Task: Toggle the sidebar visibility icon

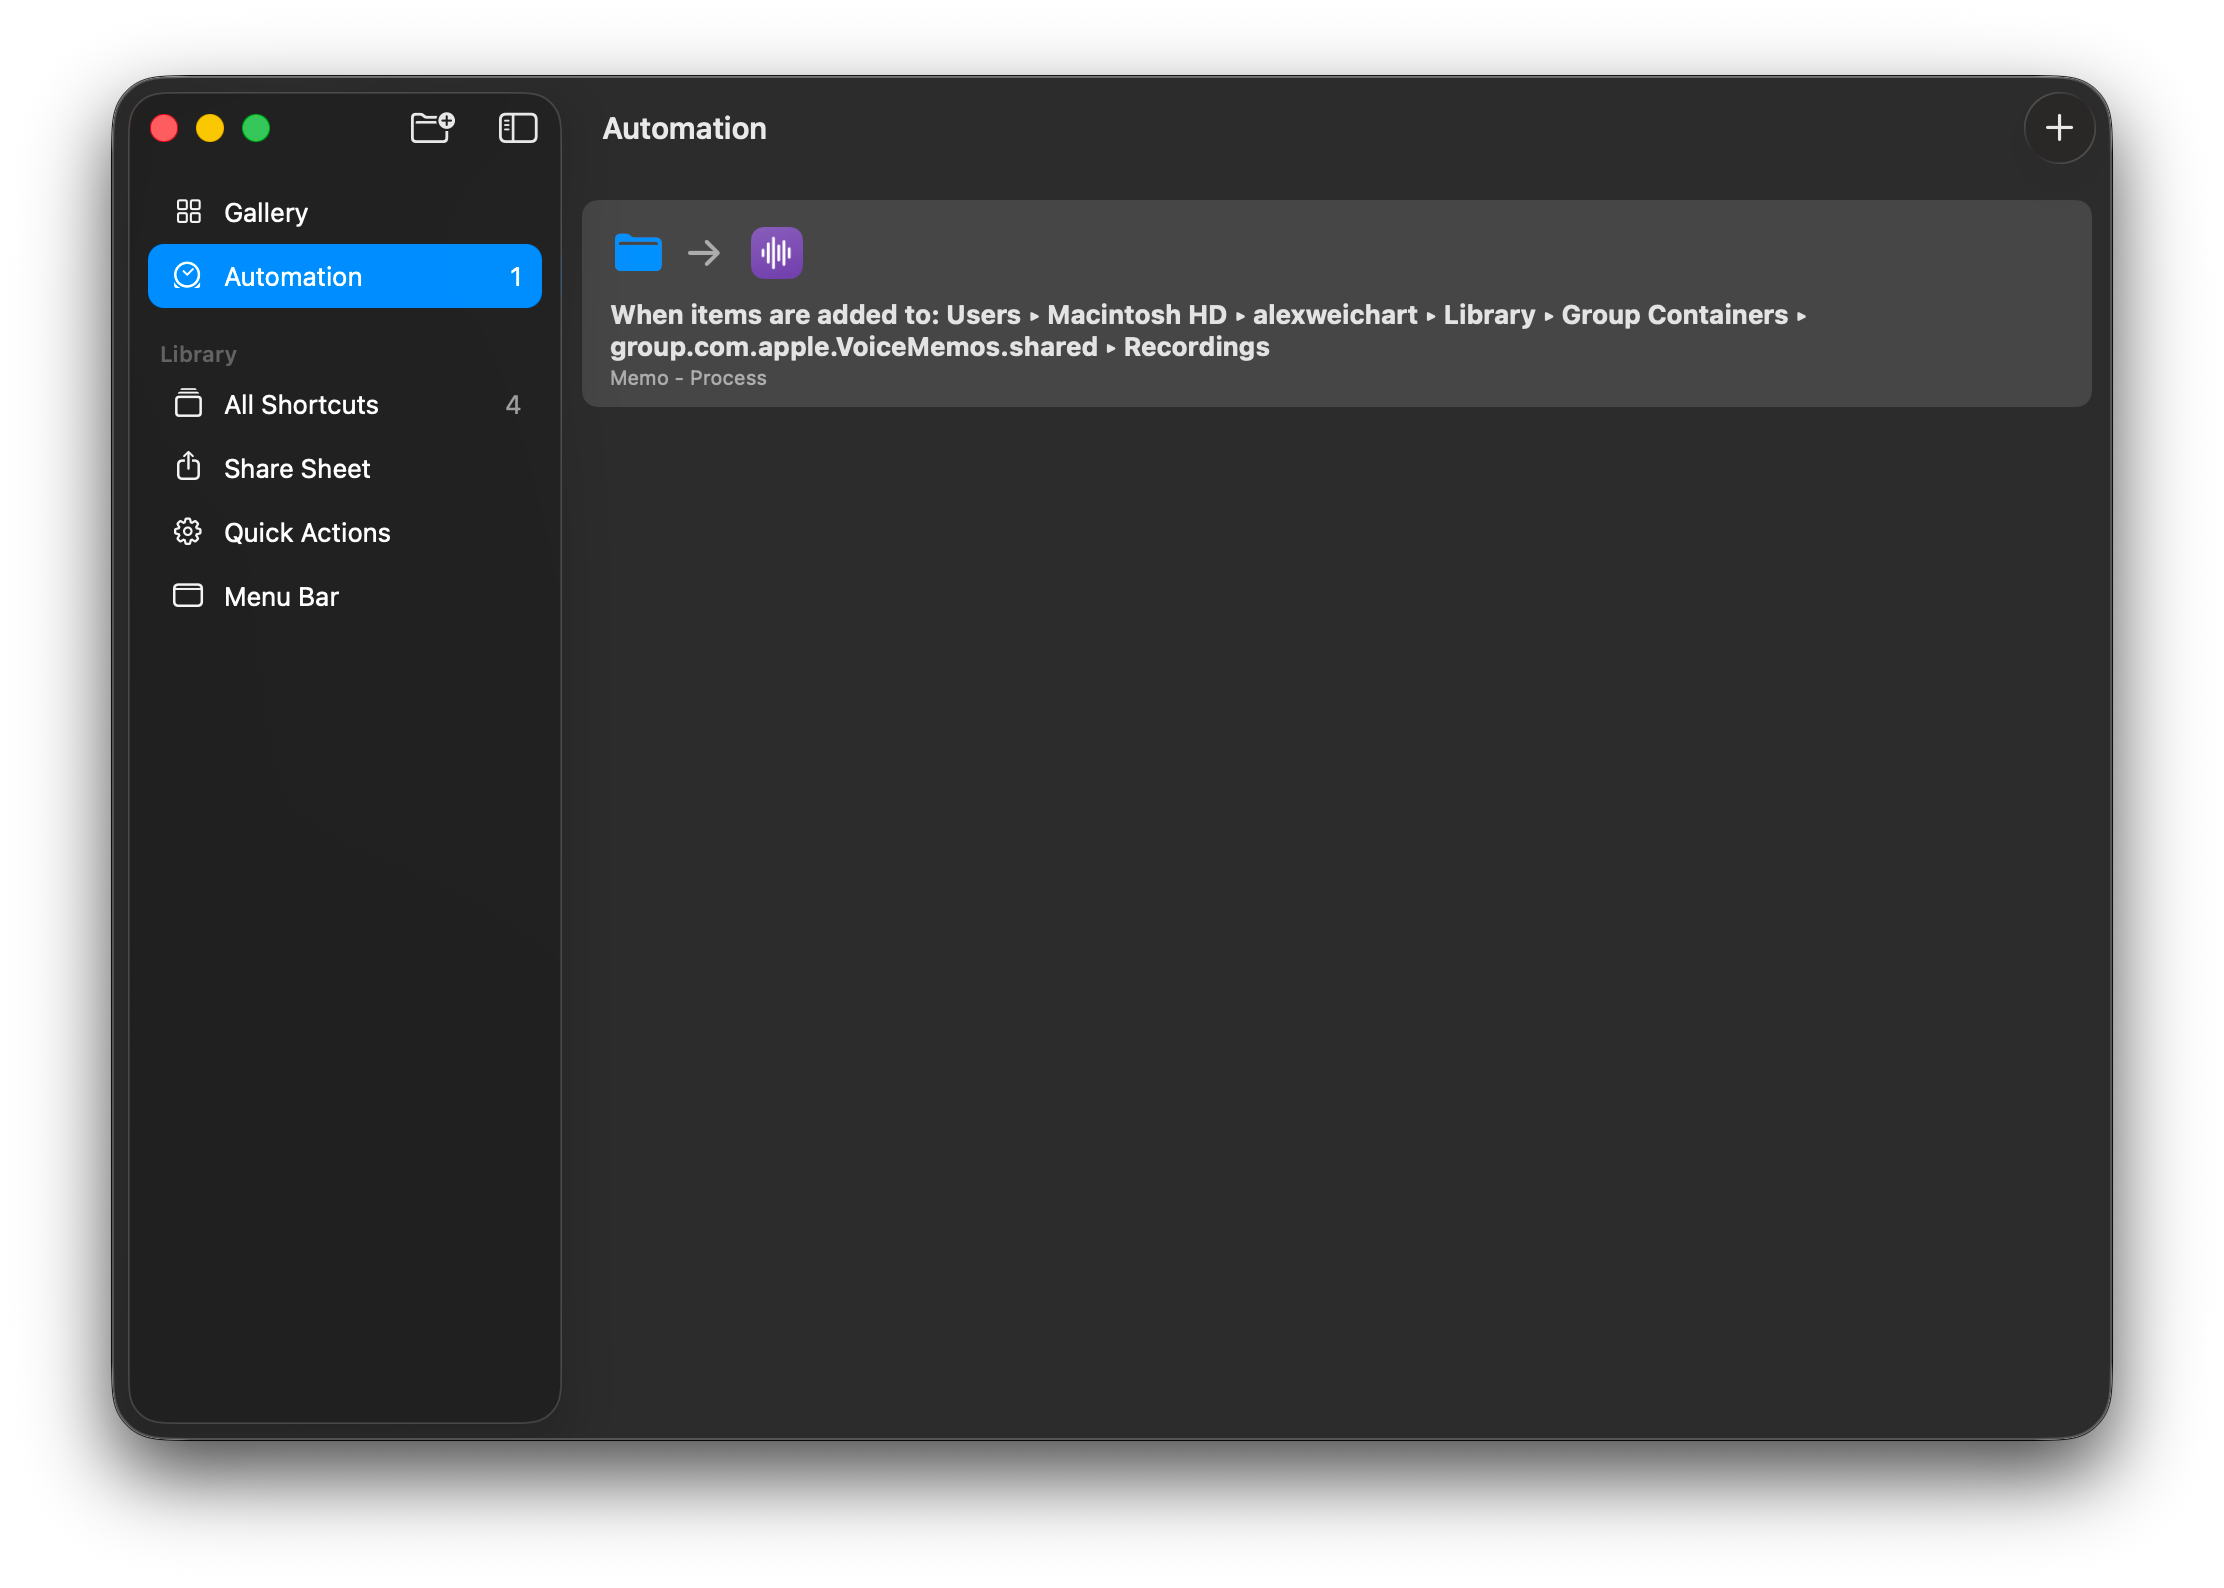Action: point(517,128)
